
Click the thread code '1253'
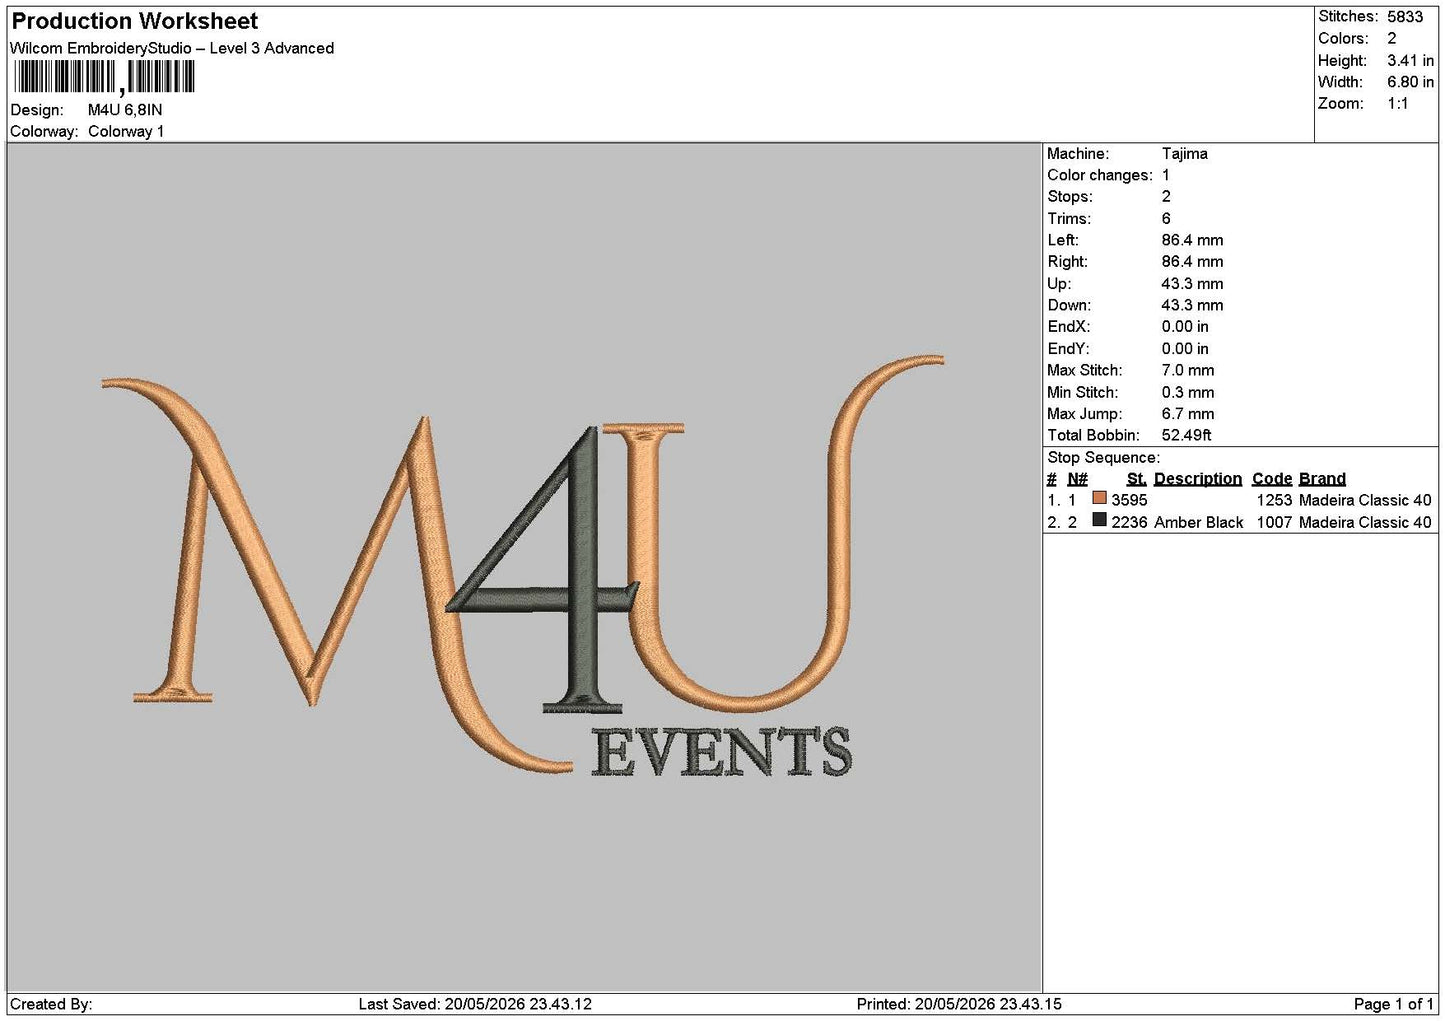tap(1274, 500)
